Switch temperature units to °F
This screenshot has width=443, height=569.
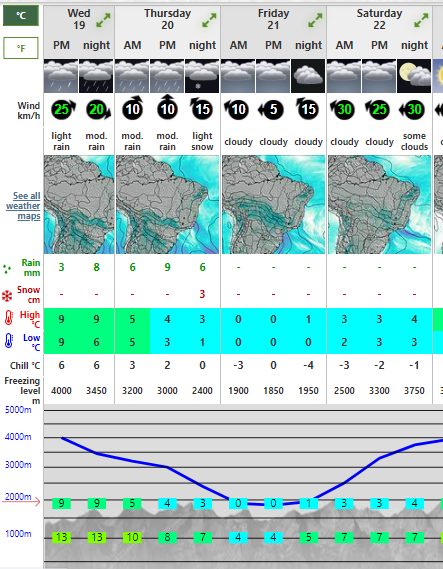(x=21, y=48)
